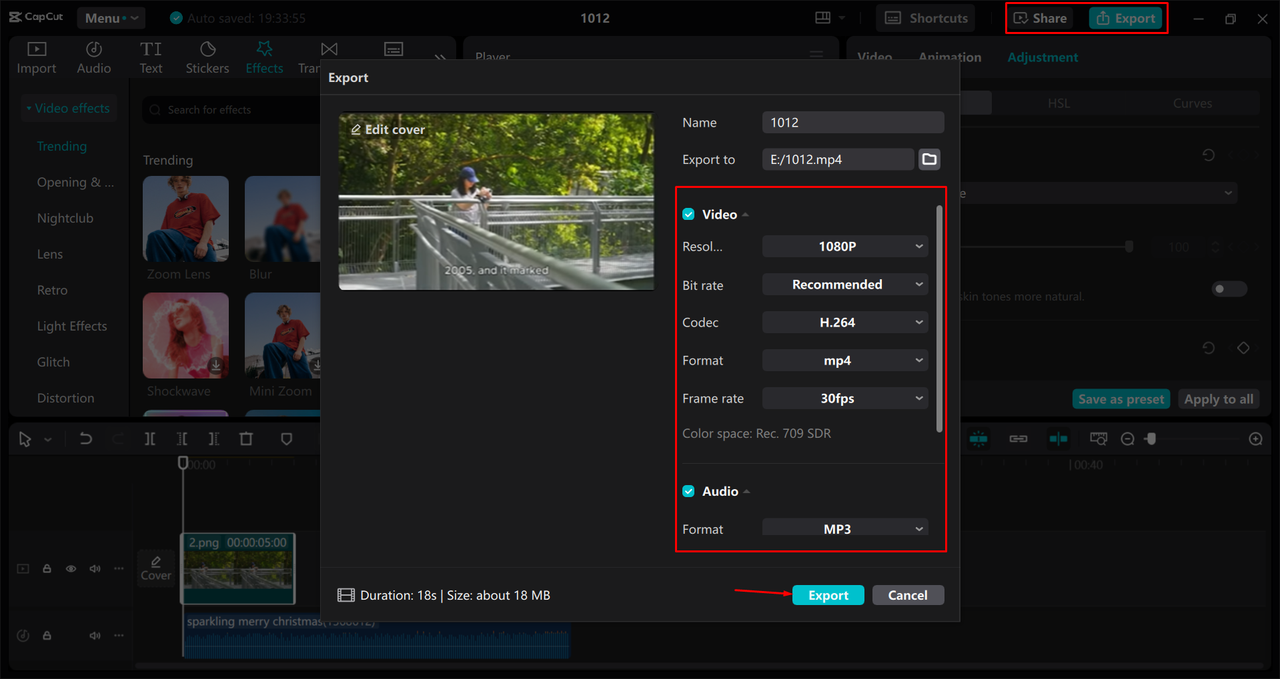Viewport: 1280px width, 679px height.
Task: Uncheck the Audio export checkbox
Action: pos(688,492)
